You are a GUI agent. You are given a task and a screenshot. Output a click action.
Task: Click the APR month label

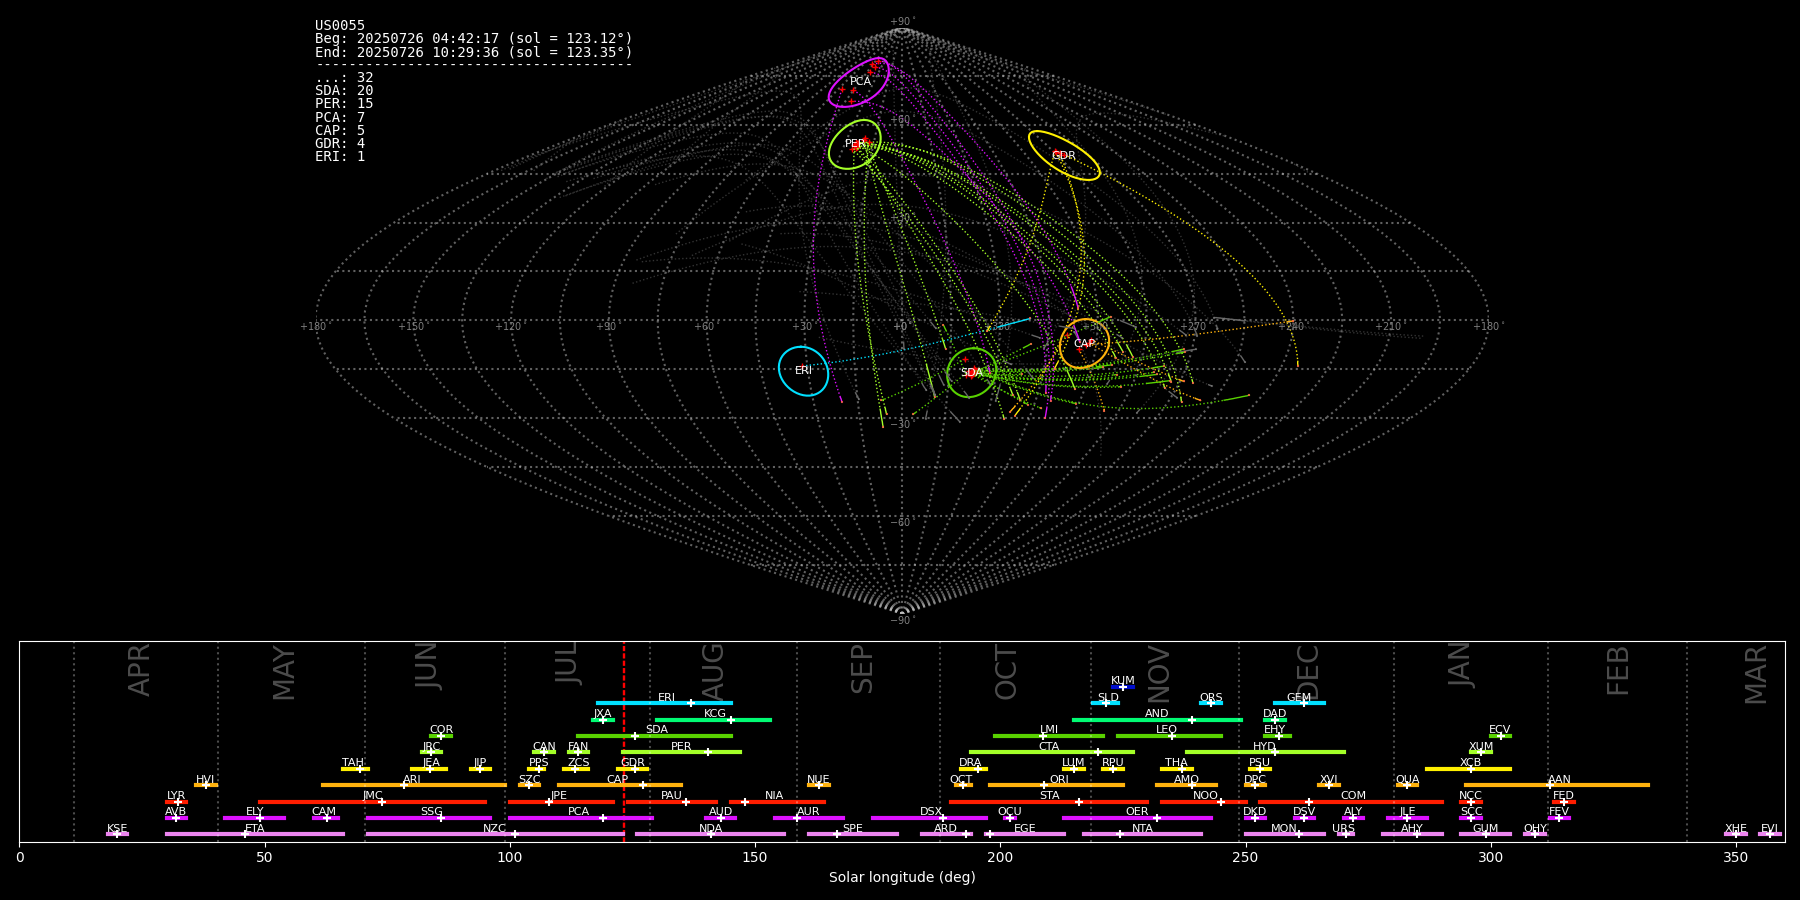(x=139, y=670)
